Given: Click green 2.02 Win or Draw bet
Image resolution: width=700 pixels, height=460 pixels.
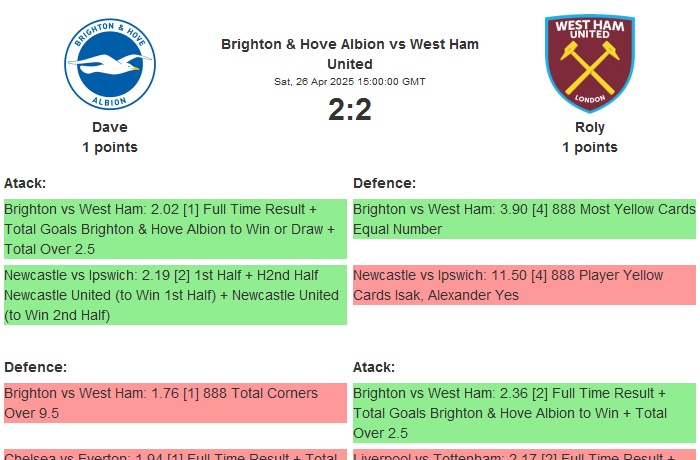Looking at the screenshot, I should [175, 229].
